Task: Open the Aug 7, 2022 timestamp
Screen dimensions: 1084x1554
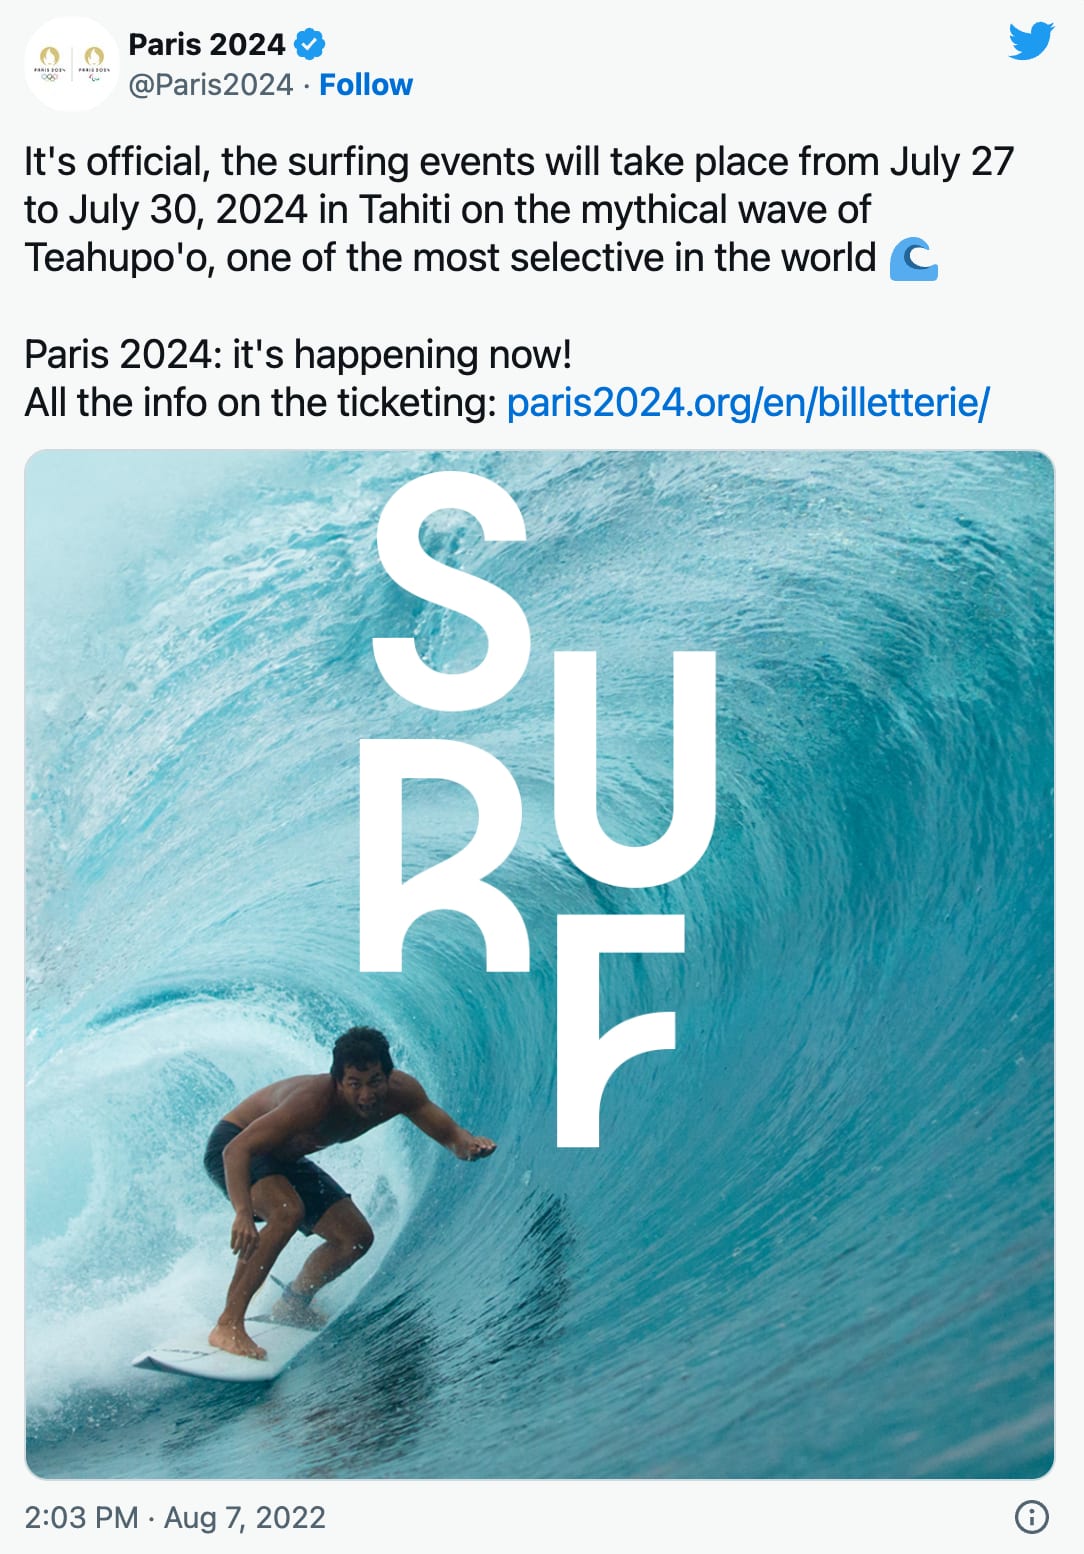Action: pyautogui.click(x=175, y=1517)
